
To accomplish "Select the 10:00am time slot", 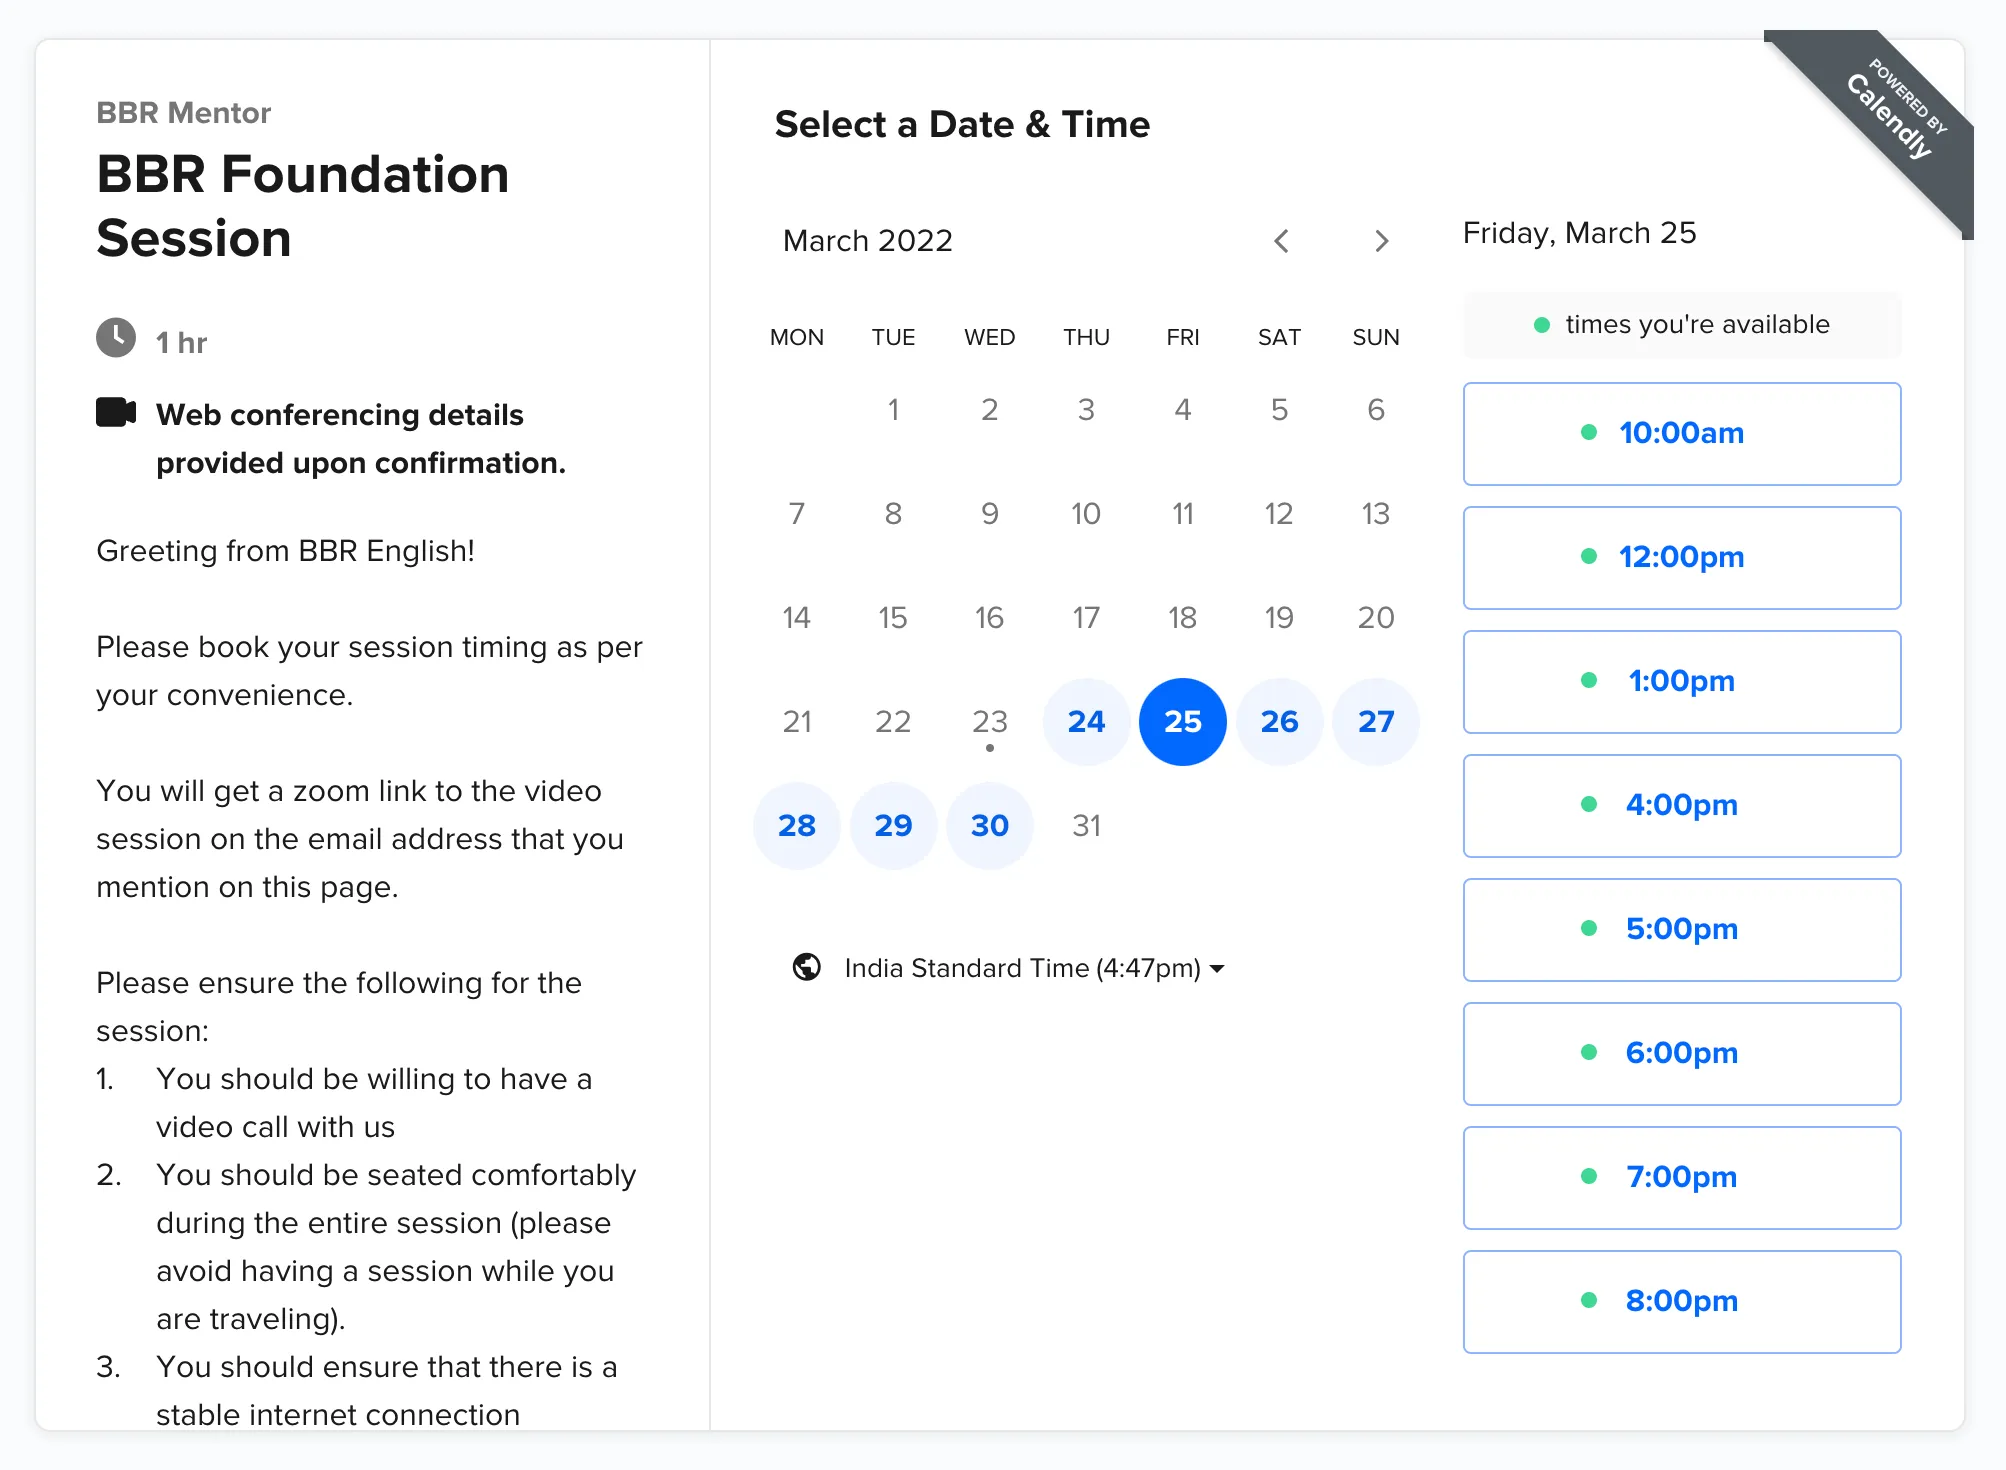I will point(1681,434).
